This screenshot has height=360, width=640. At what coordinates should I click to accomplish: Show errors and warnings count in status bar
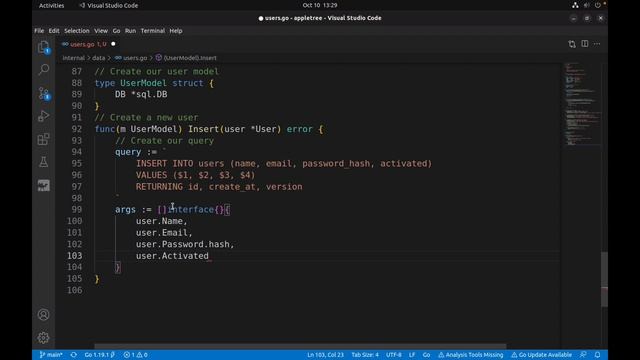136,355
